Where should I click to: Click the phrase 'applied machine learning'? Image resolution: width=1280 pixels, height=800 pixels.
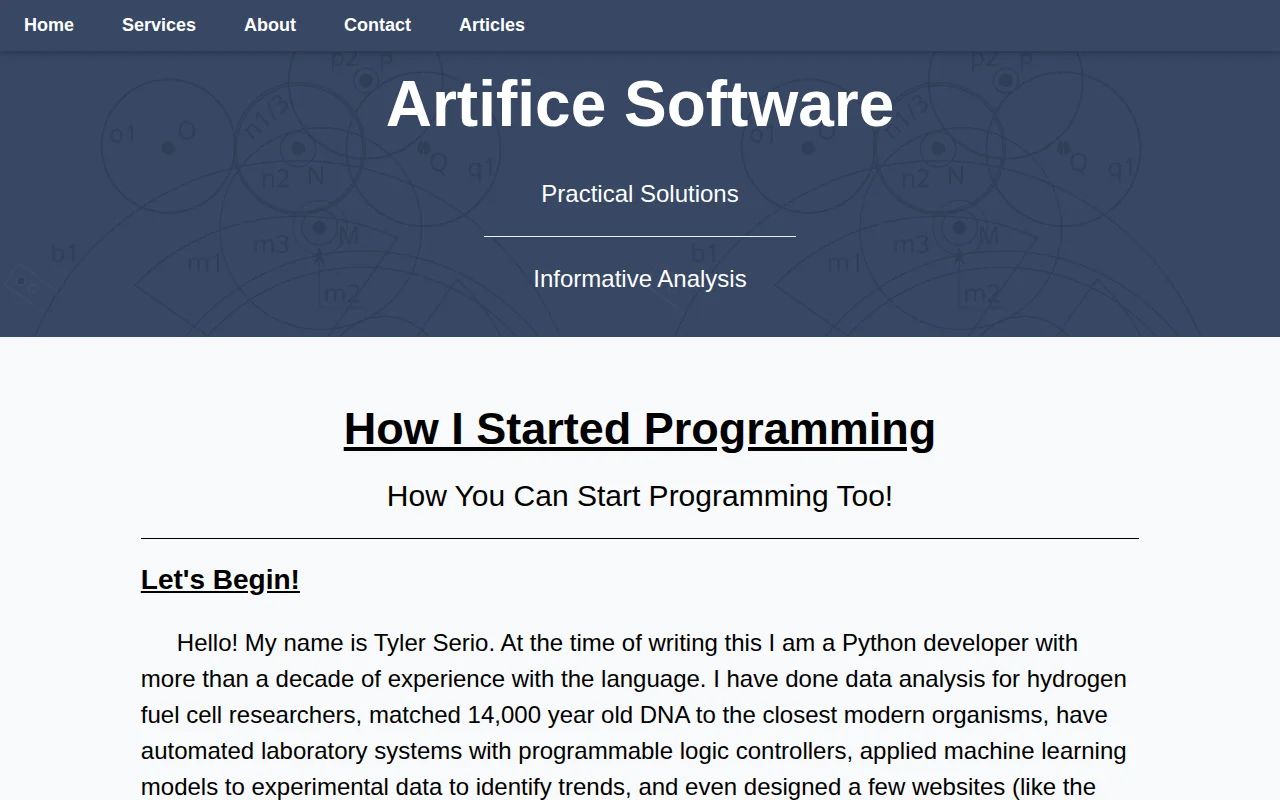pos(993,751)
